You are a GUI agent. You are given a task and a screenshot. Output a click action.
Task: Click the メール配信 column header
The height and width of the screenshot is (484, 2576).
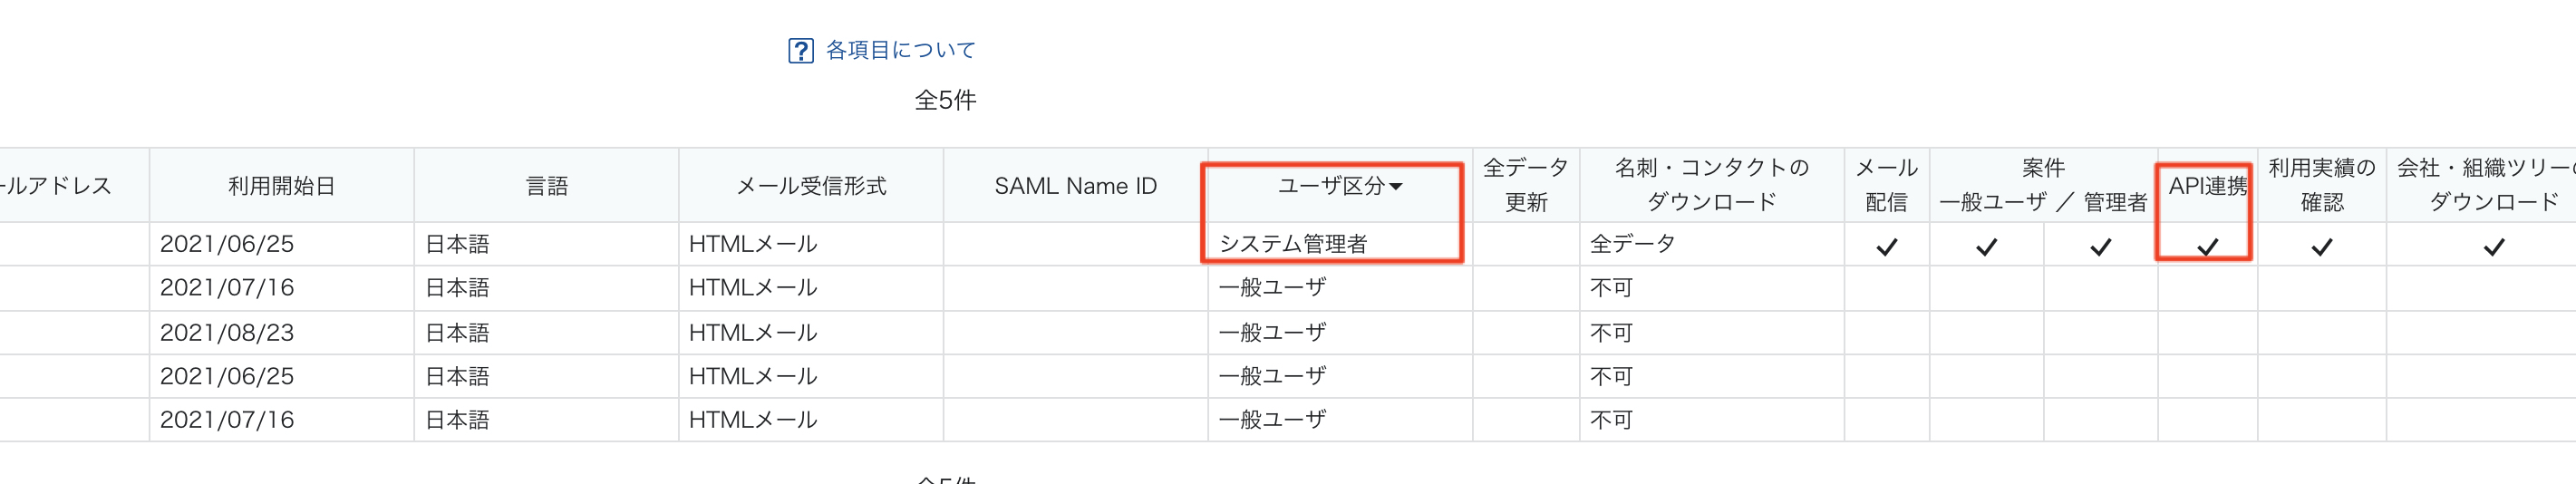click(1886, 186)
